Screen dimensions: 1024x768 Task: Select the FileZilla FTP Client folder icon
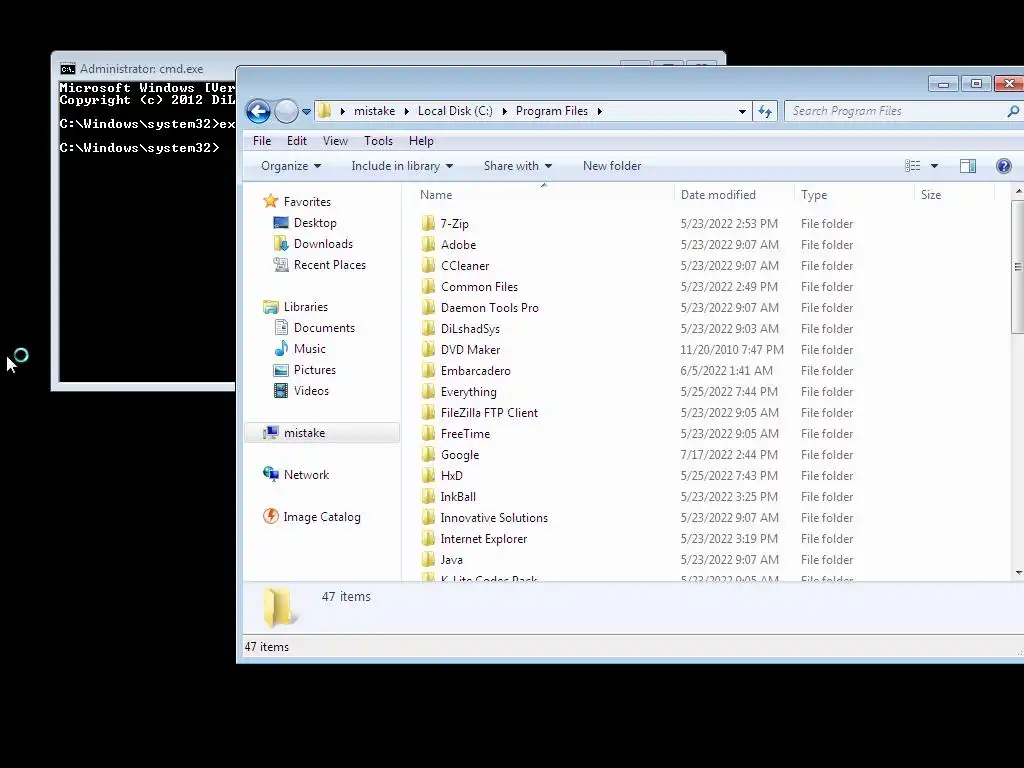[x=428, y=412]
